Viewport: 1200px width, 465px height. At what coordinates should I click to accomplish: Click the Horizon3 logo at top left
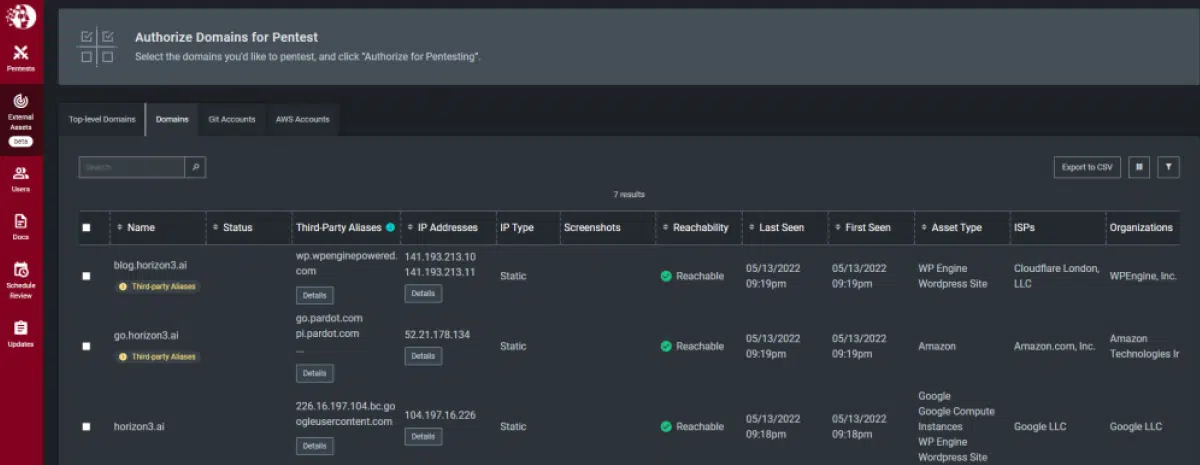pos(20,16)
